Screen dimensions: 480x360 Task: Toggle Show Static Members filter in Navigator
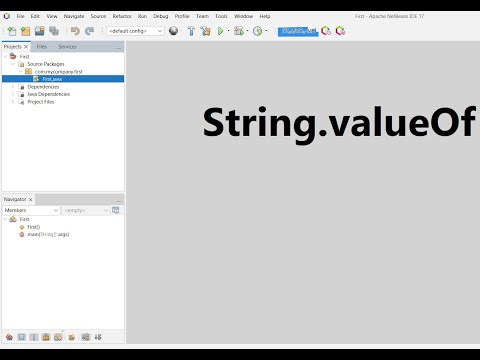click(x=34, y=337)
